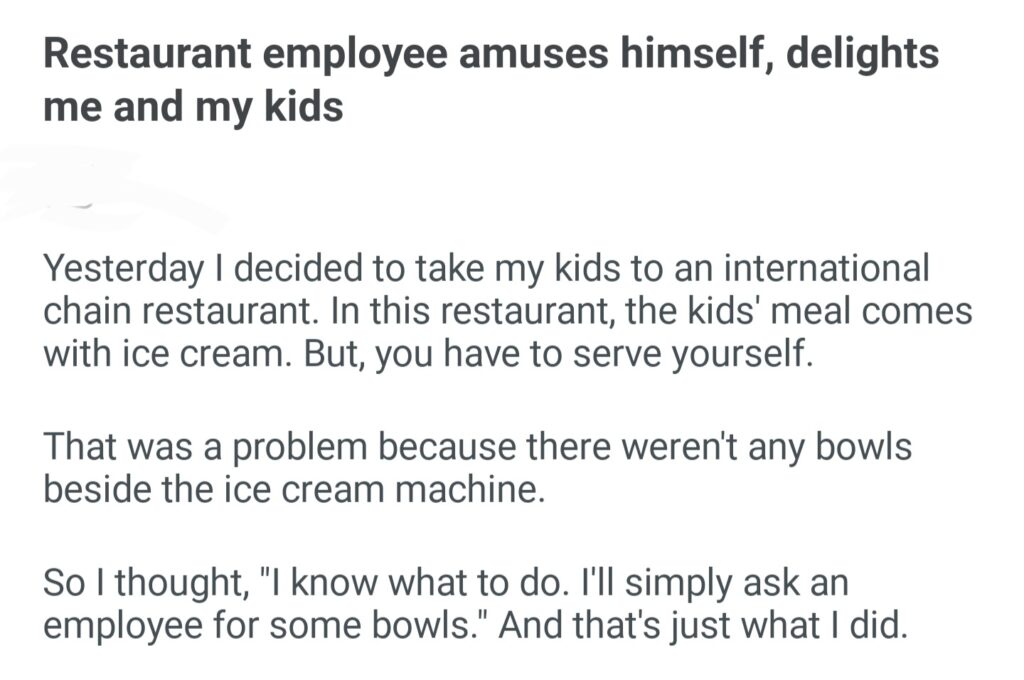The width and height of the screenshot is (1024, 680).
Task: Click the words "weren't any bowls"
Action: (766, 447)
